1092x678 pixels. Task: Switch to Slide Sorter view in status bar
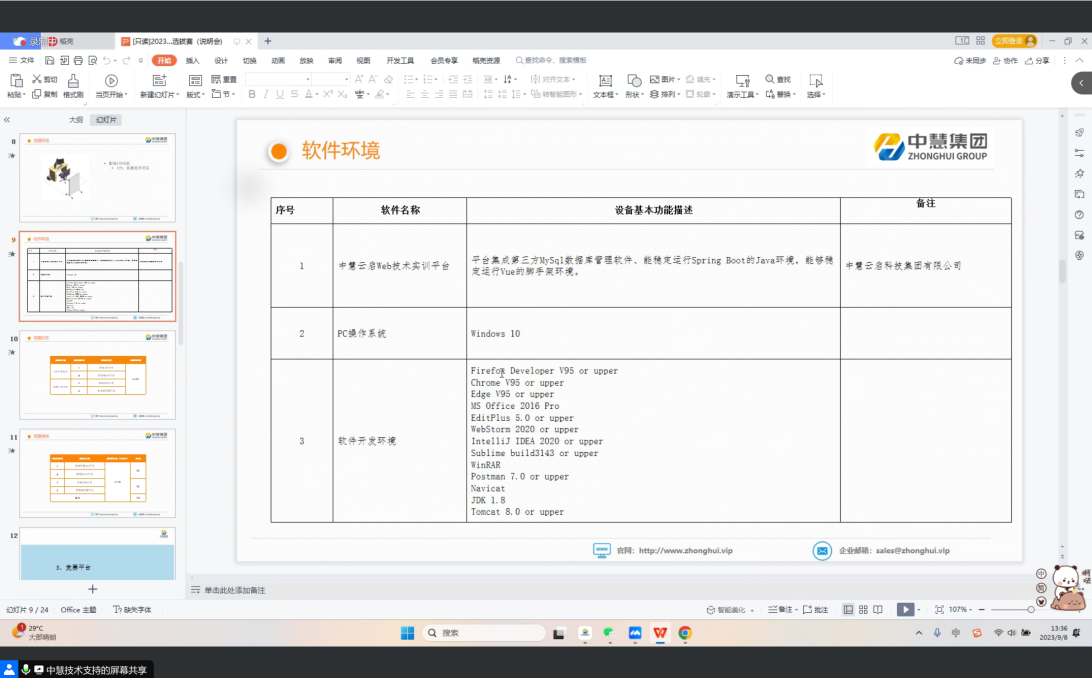point(864,610)
